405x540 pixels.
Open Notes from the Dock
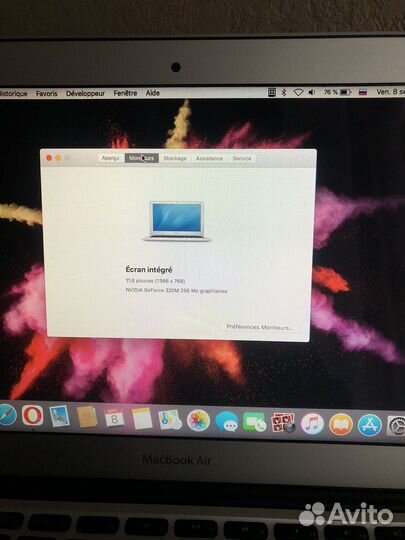click(142, 418)
